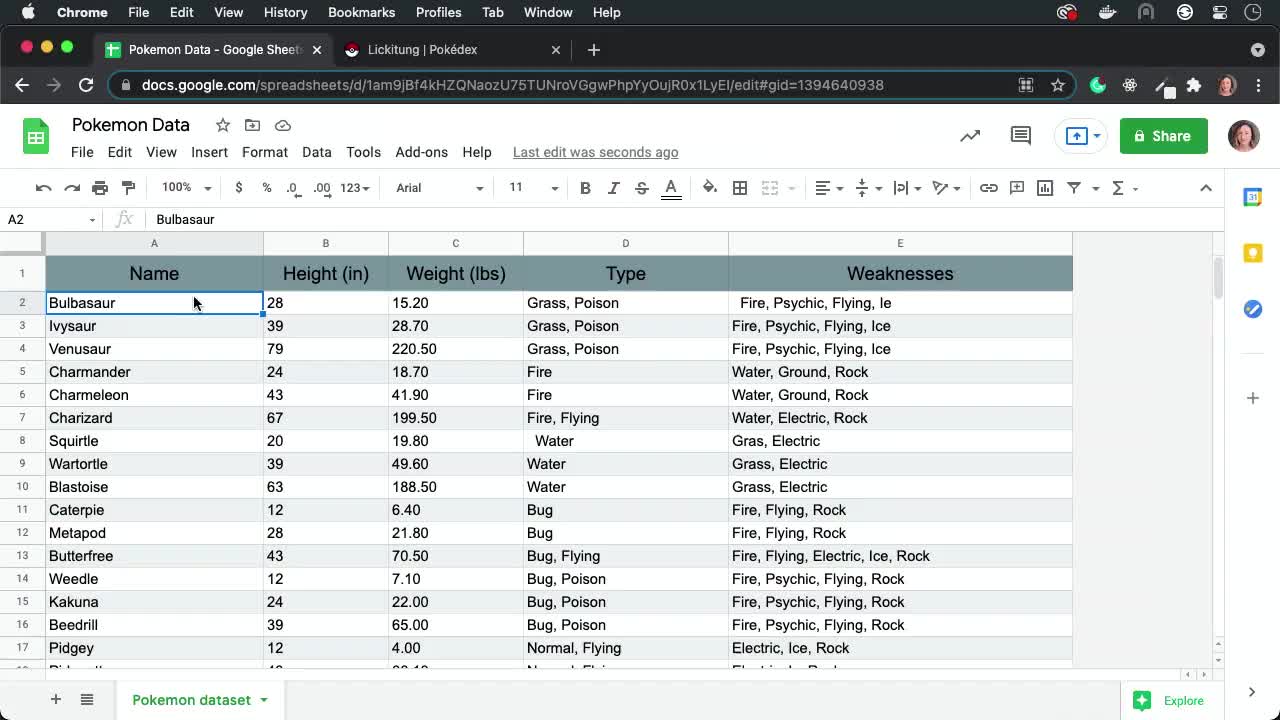Click the Present to meeting button

pyautogui.click(x=1078, y=136)
